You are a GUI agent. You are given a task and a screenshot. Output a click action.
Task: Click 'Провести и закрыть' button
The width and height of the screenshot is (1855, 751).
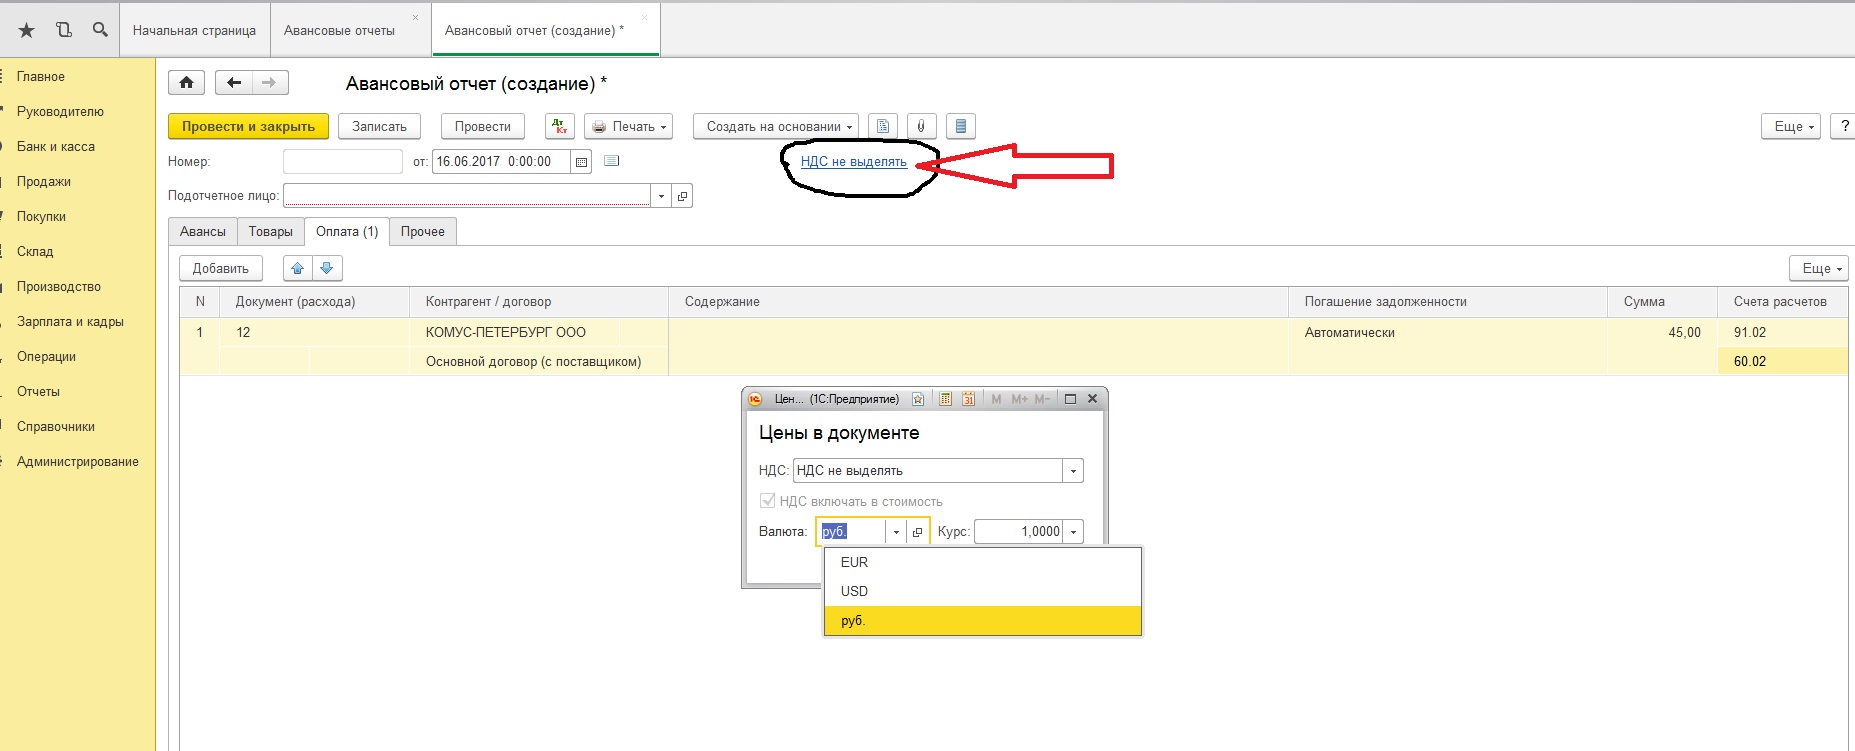(x=248, y=126)
